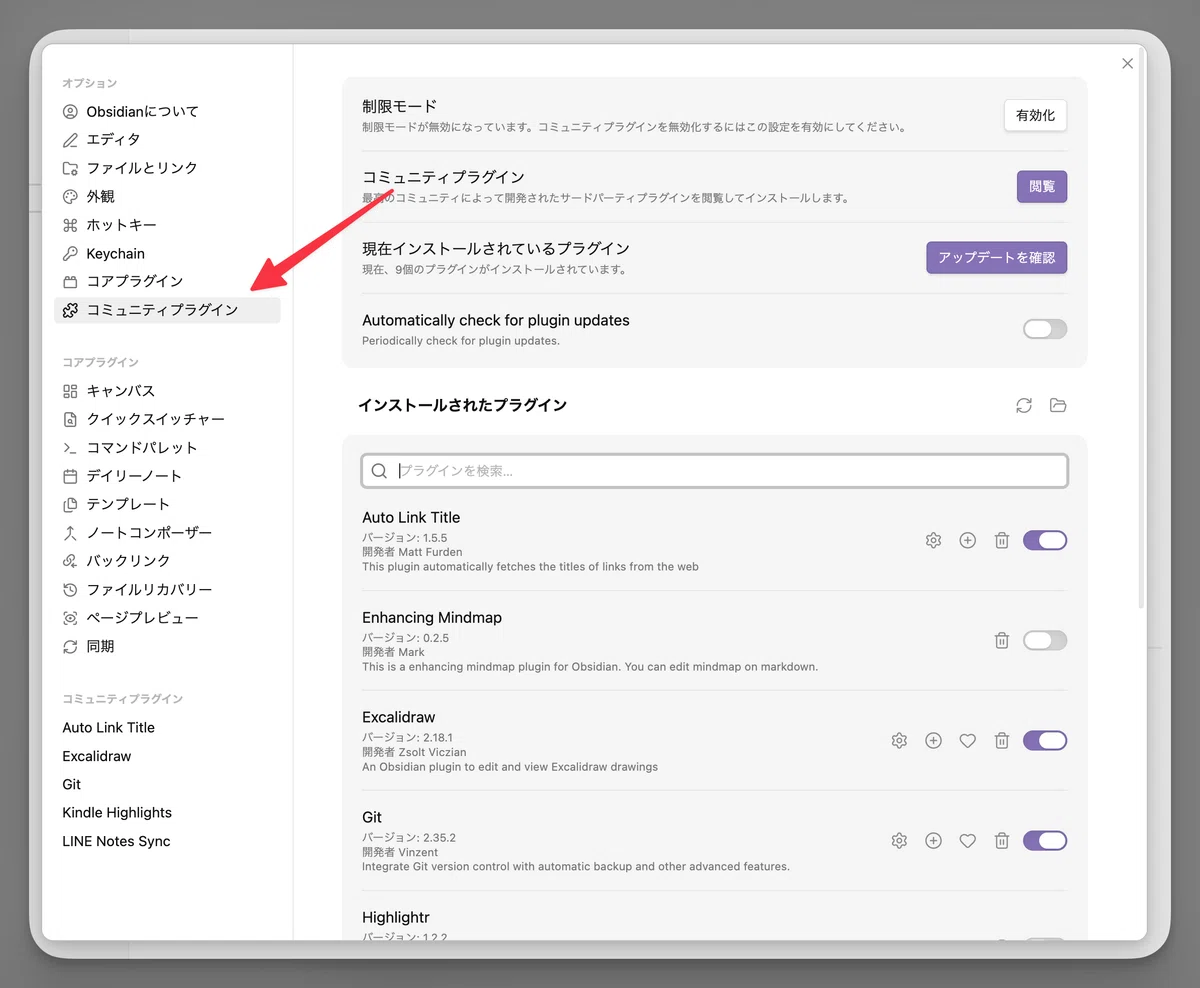Open キャンバス core plugin settings
1200x988 pixels.
tap(167, 391)
